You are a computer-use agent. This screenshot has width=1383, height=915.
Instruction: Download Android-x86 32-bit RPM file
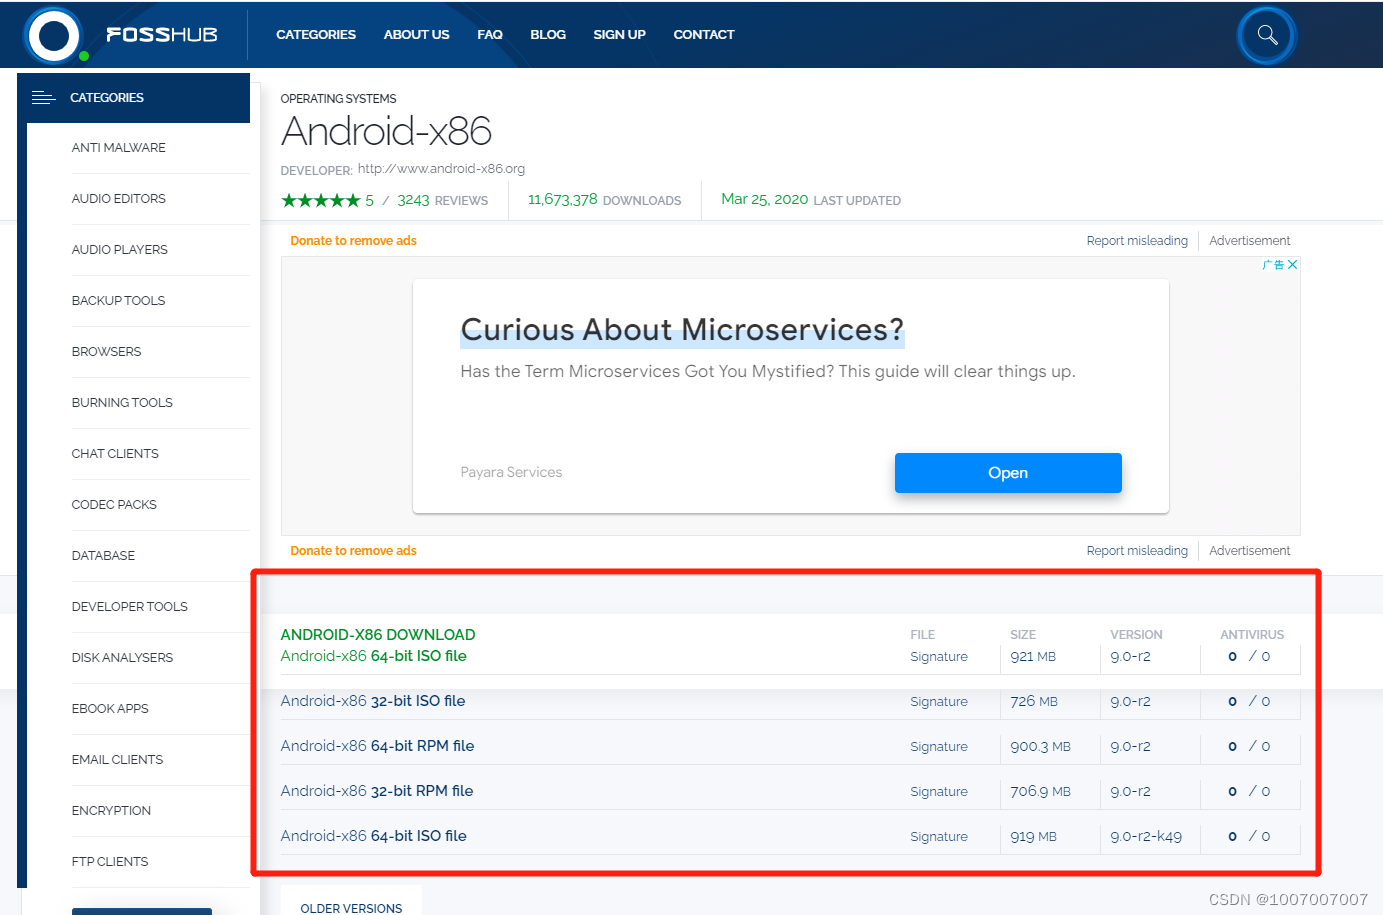pyautogui.click(x=376, y=791)
